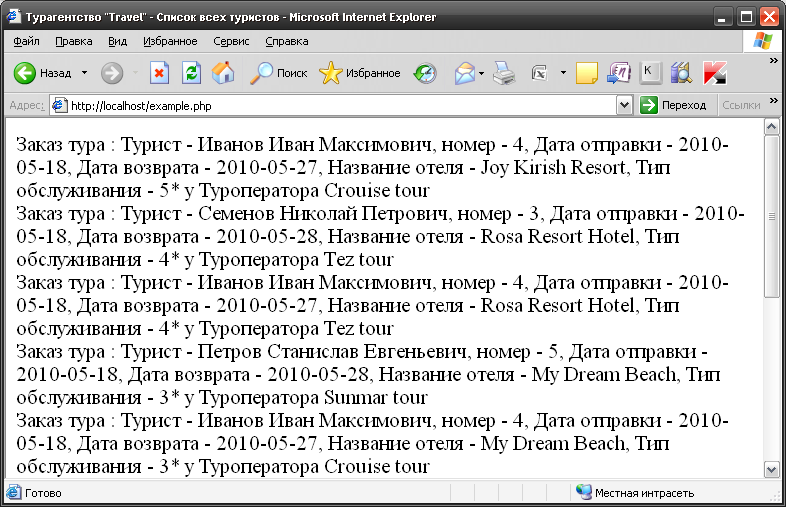Click the IE icon in title bar
The image size is (786, 507).
click(x=14, y=17)
